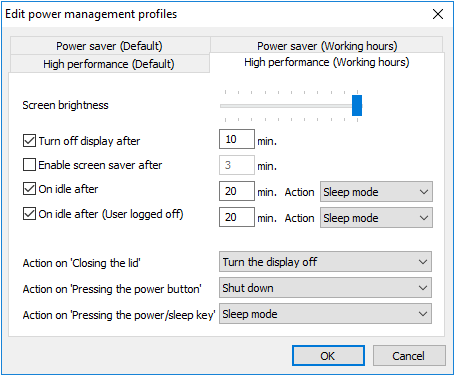Click the User logged off idle minutes field
The image size is (455, 376).
coord(237,217)
